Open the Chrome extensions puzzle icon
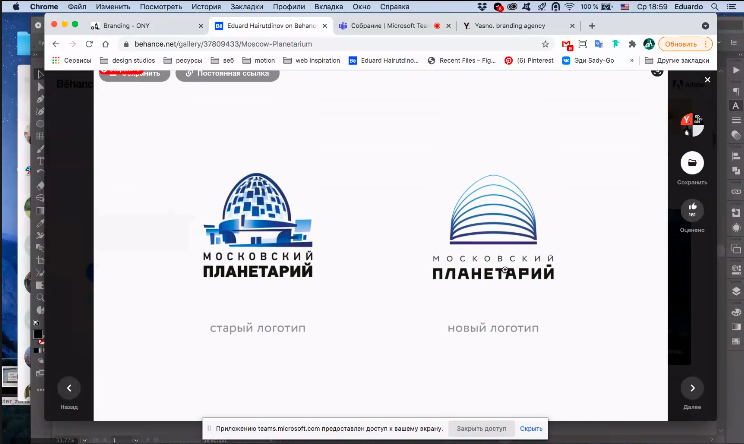This screenshot has height=444, width=744. coord(632,44)
